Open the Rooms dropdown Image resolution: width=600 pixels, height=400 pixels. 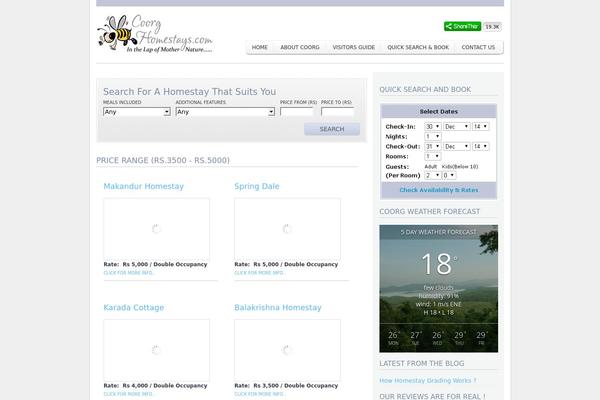(432, 156)
